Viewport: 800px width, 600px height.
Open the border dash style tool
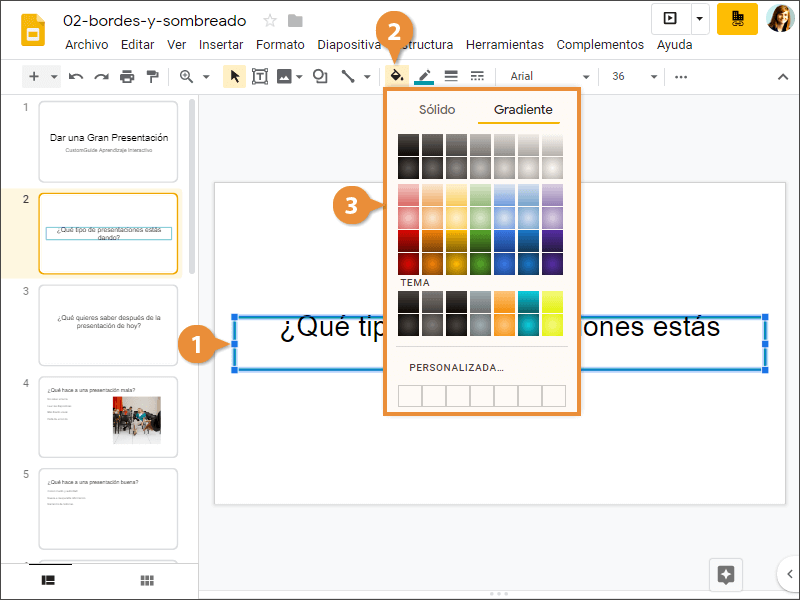[477, 77]
